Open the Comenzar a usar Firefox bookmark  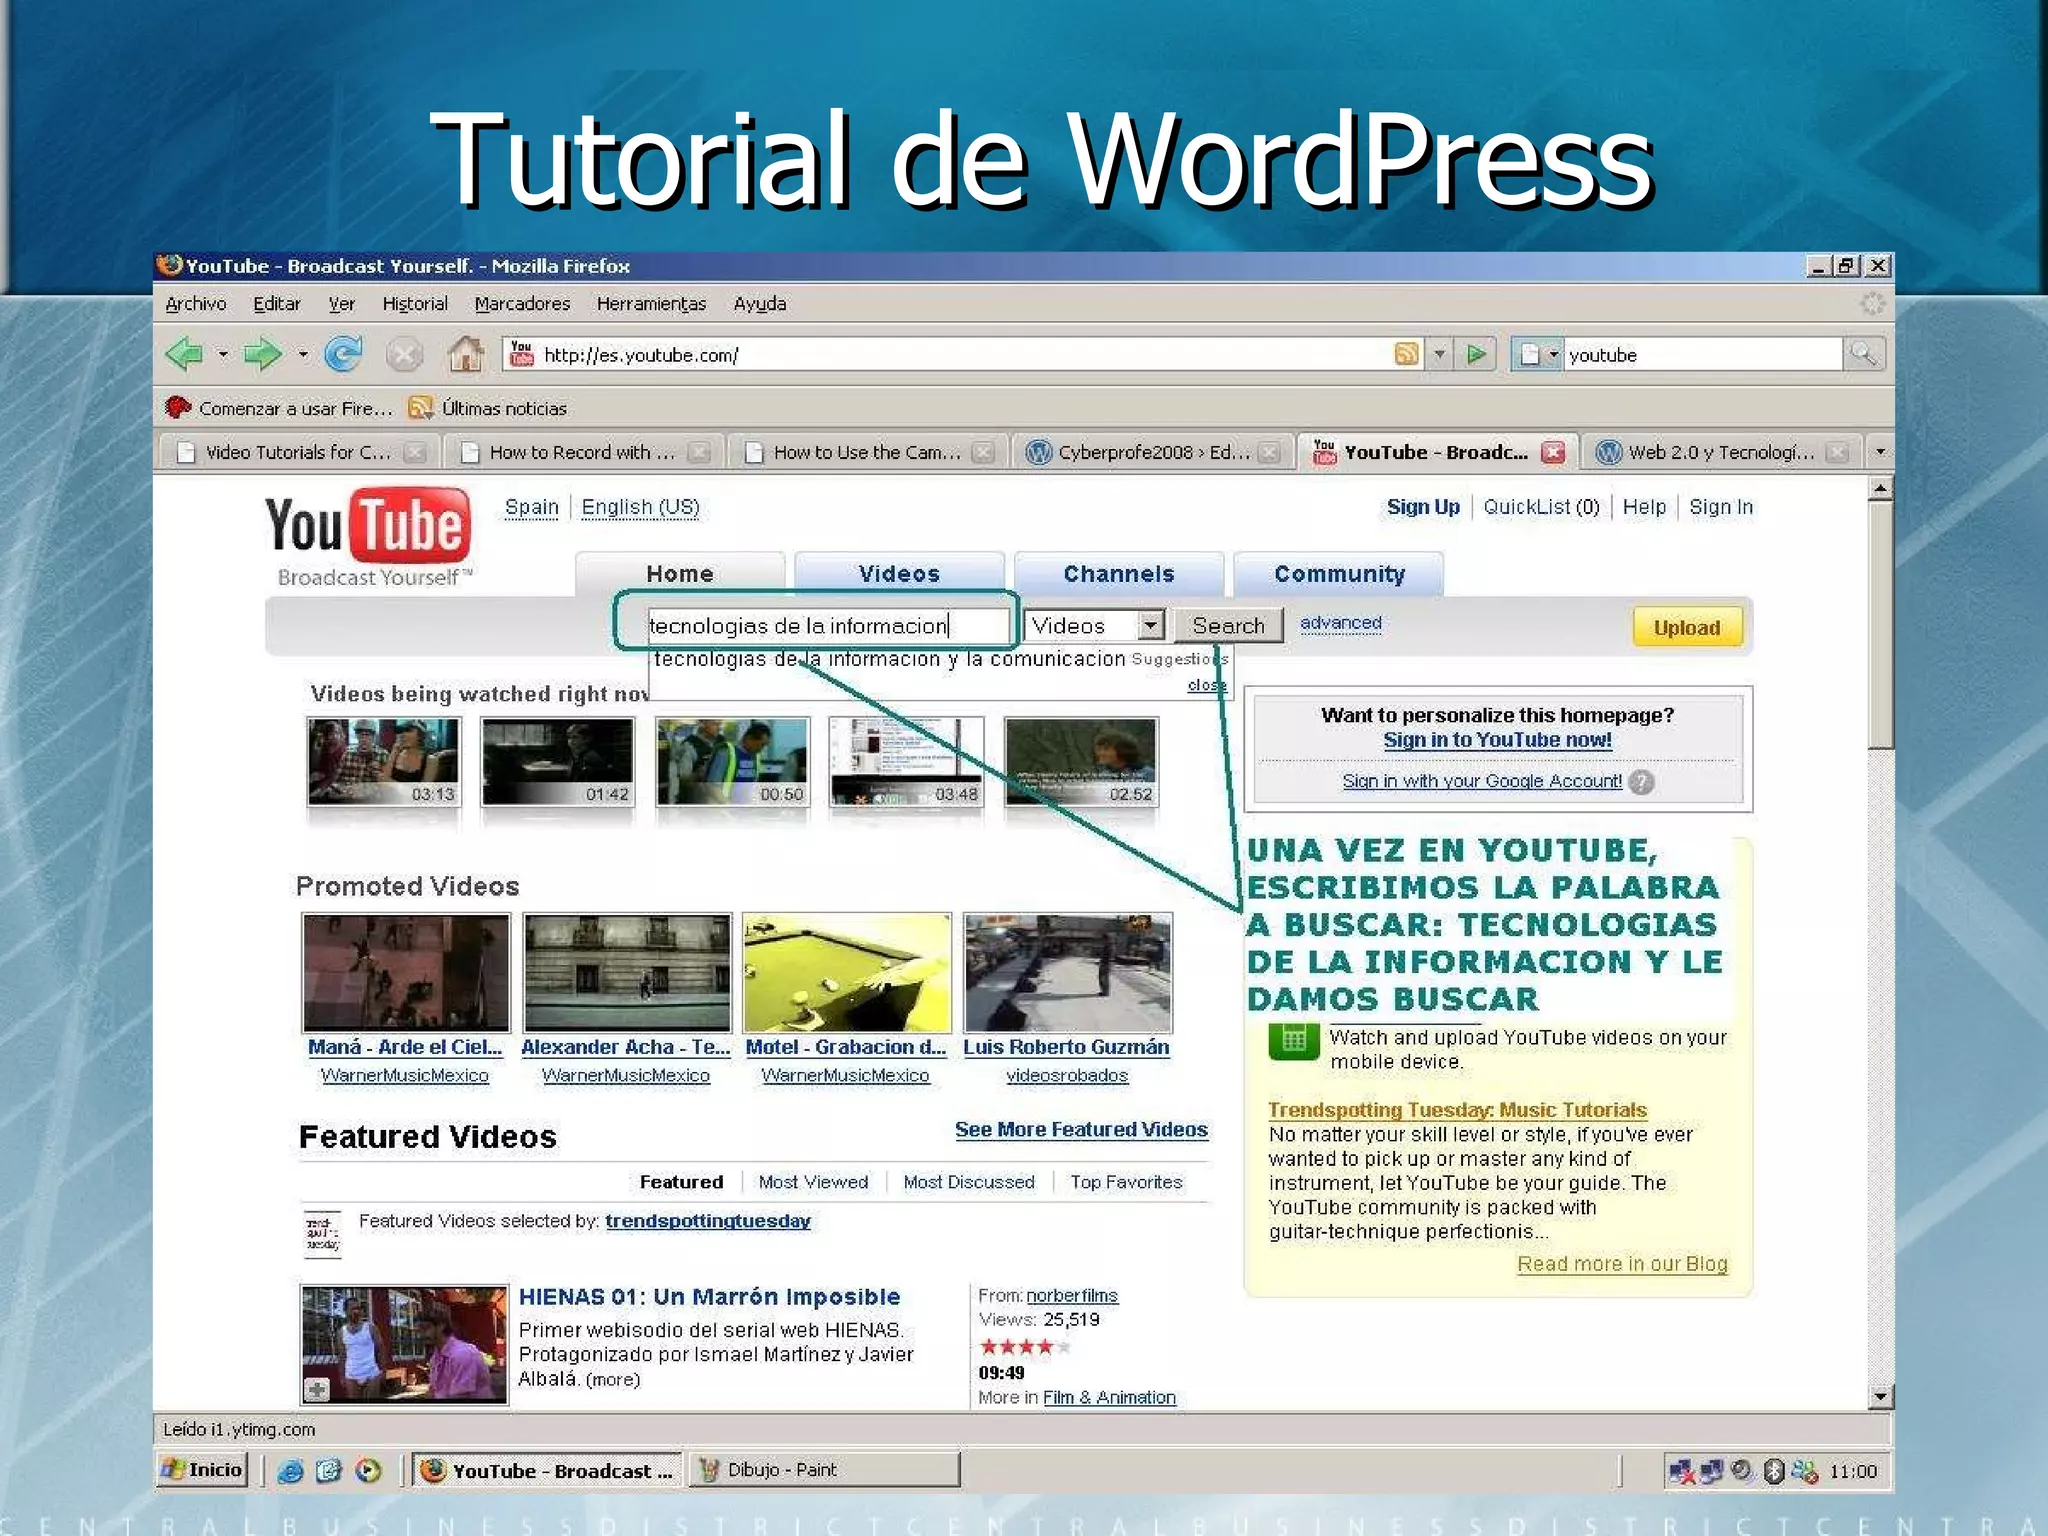point(279,408)
